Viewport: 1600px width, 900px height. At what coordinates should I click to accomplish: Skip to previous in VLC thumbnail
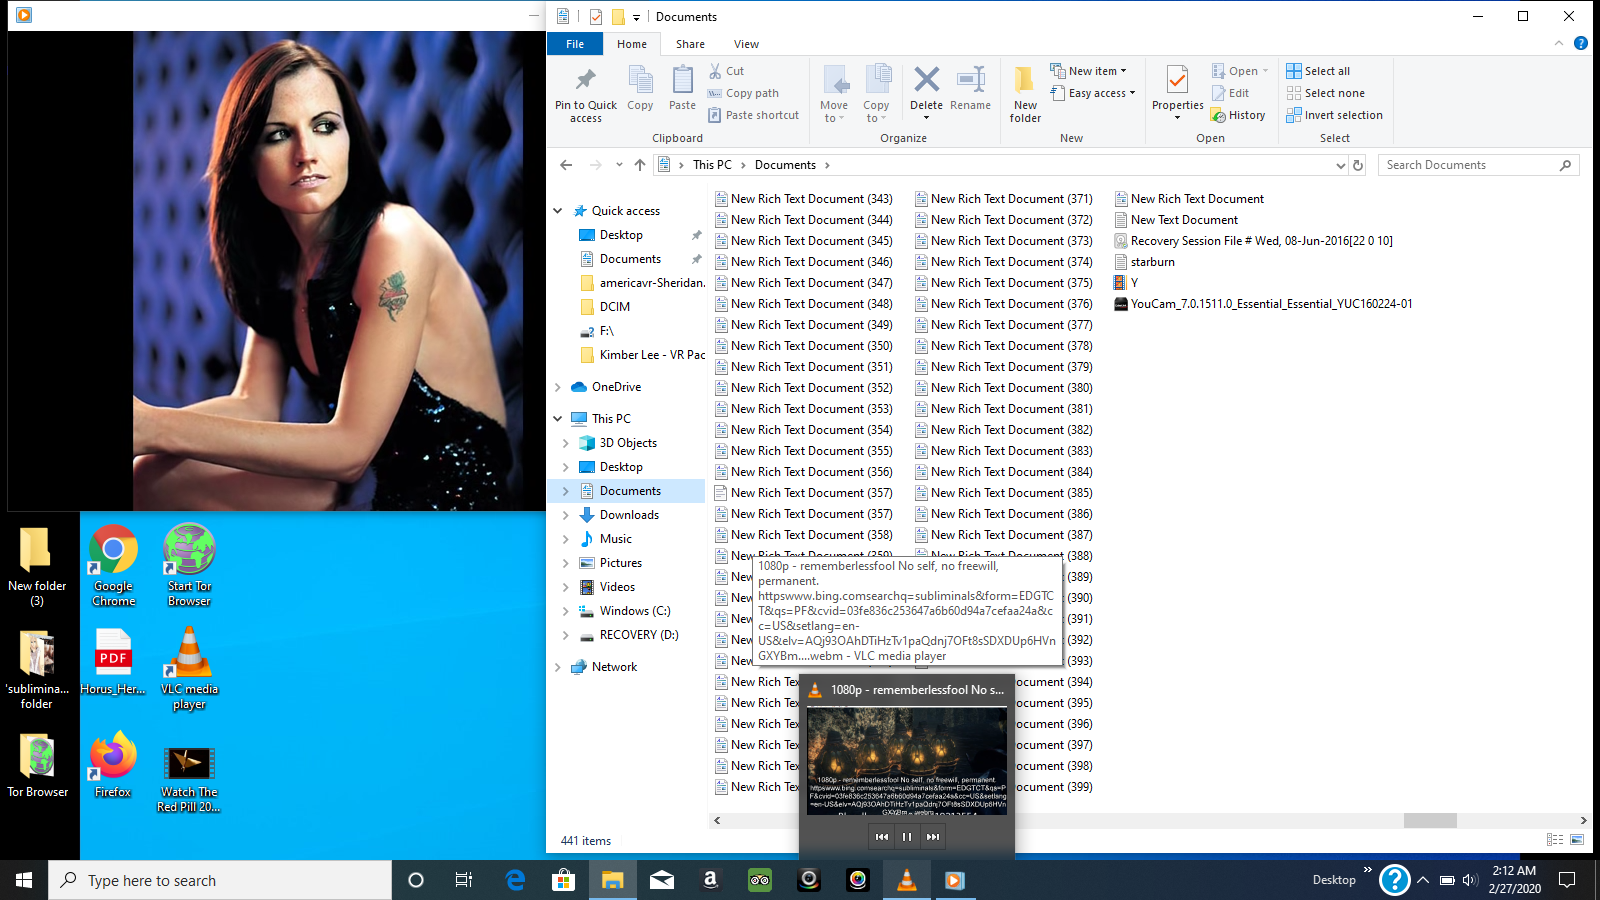[881, 837]
